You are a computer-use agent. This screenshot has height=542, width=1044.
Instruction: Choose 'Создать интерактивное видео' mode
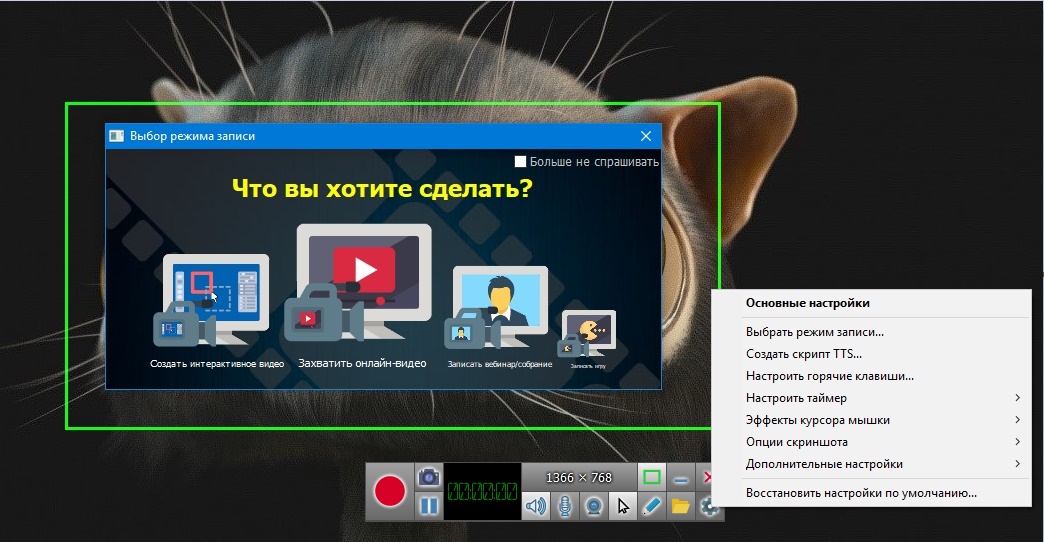216,312
